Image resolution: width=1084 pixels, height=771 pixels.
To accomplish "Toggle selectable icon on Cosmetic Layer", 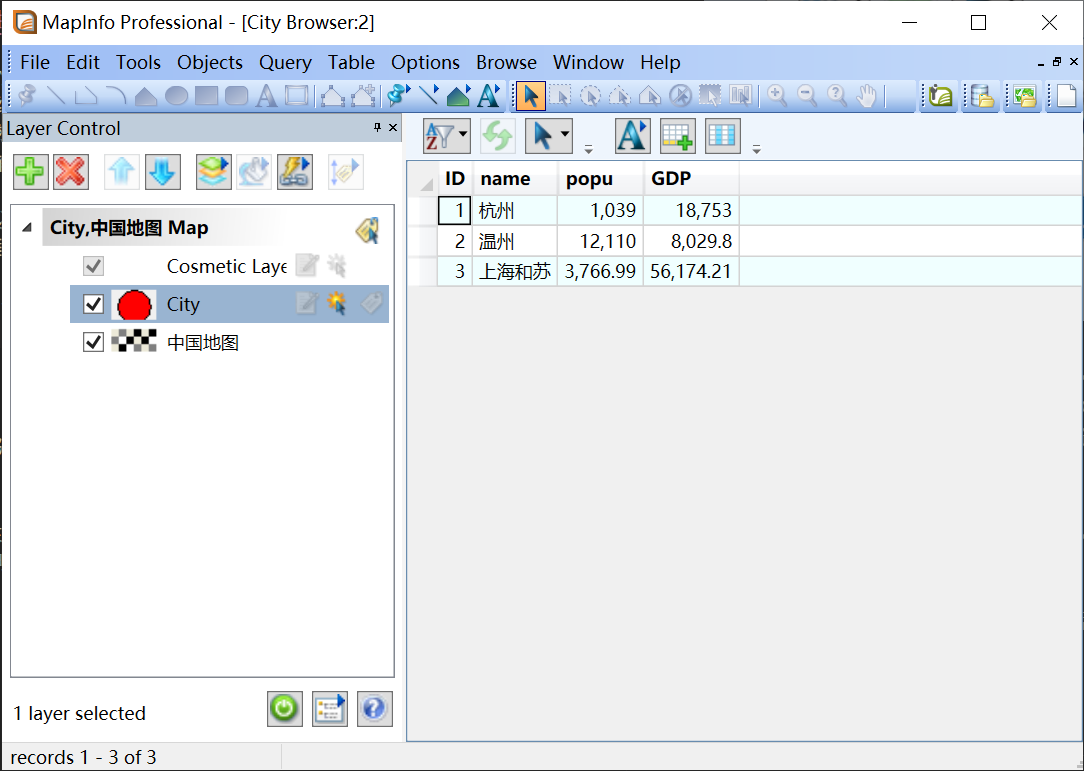I will 337,265.
